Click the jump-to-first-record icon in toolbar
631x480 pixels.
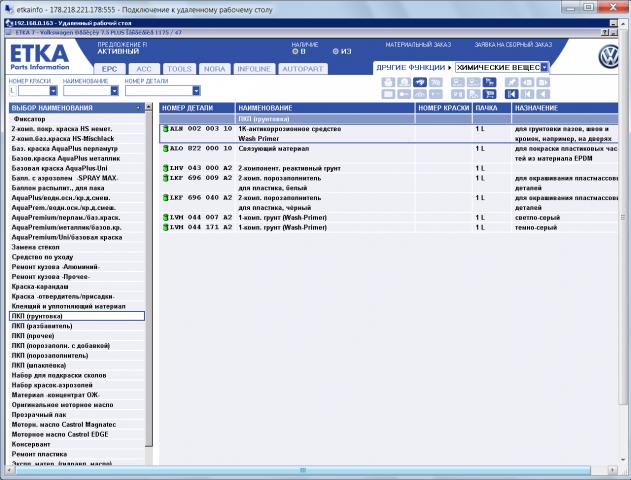tap(511, 94)
